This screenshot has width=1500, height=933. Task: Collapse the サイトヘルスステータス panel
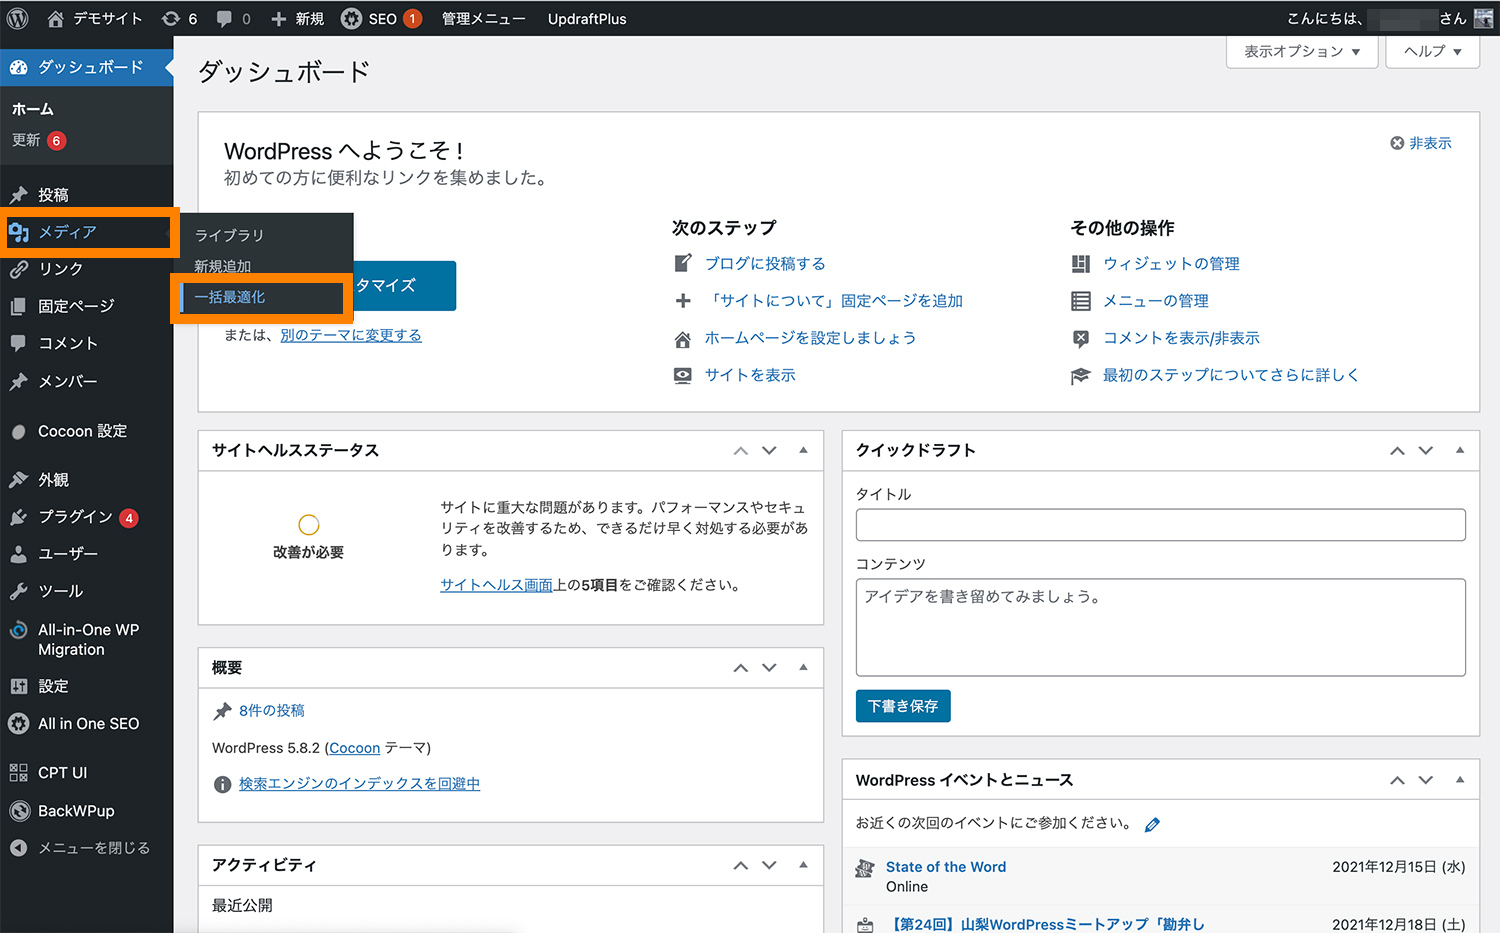click(803, 450)
